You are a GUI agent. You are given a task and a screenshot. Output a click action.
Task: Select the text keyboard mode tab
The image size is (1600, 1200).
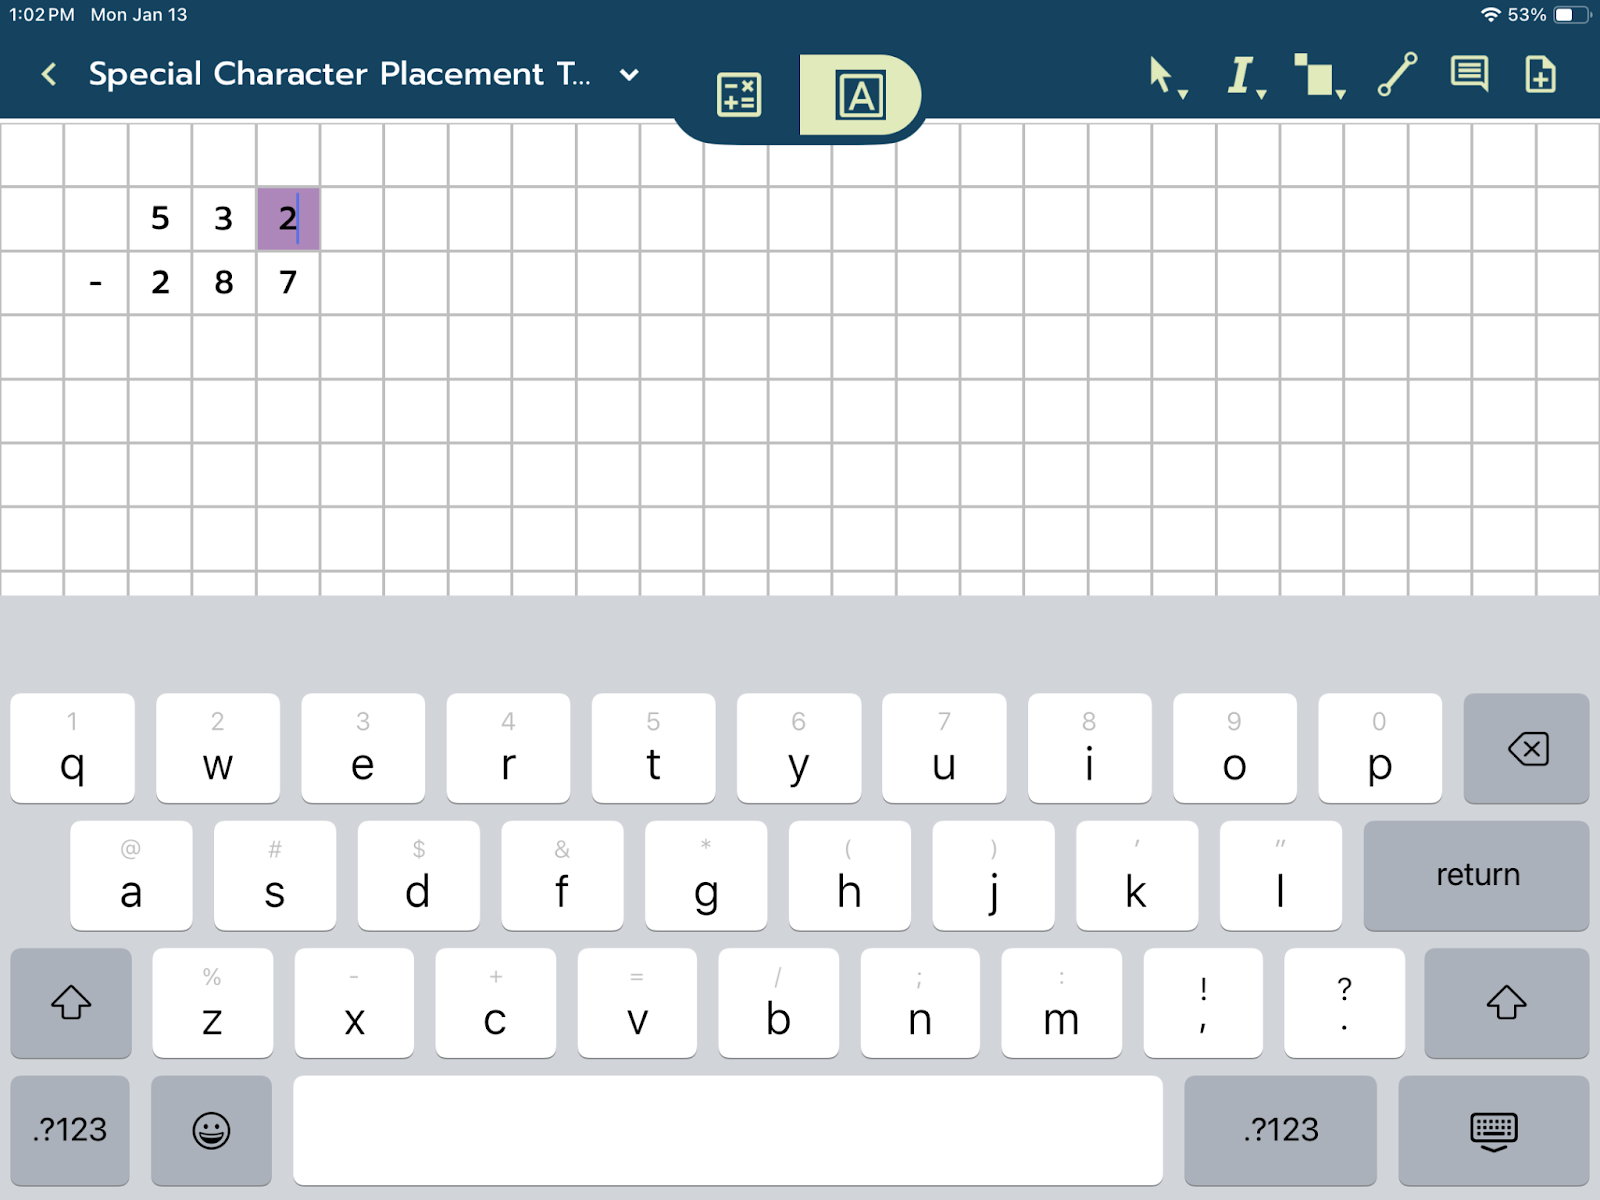(x=860, y=95)
